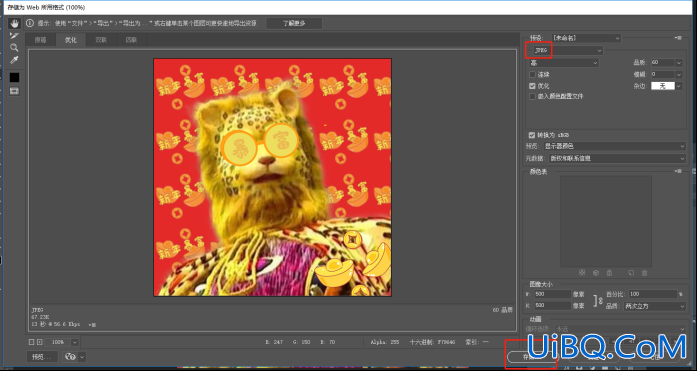Switch to the 双联 tab
697x371 pixels.
tap(101, 40)
